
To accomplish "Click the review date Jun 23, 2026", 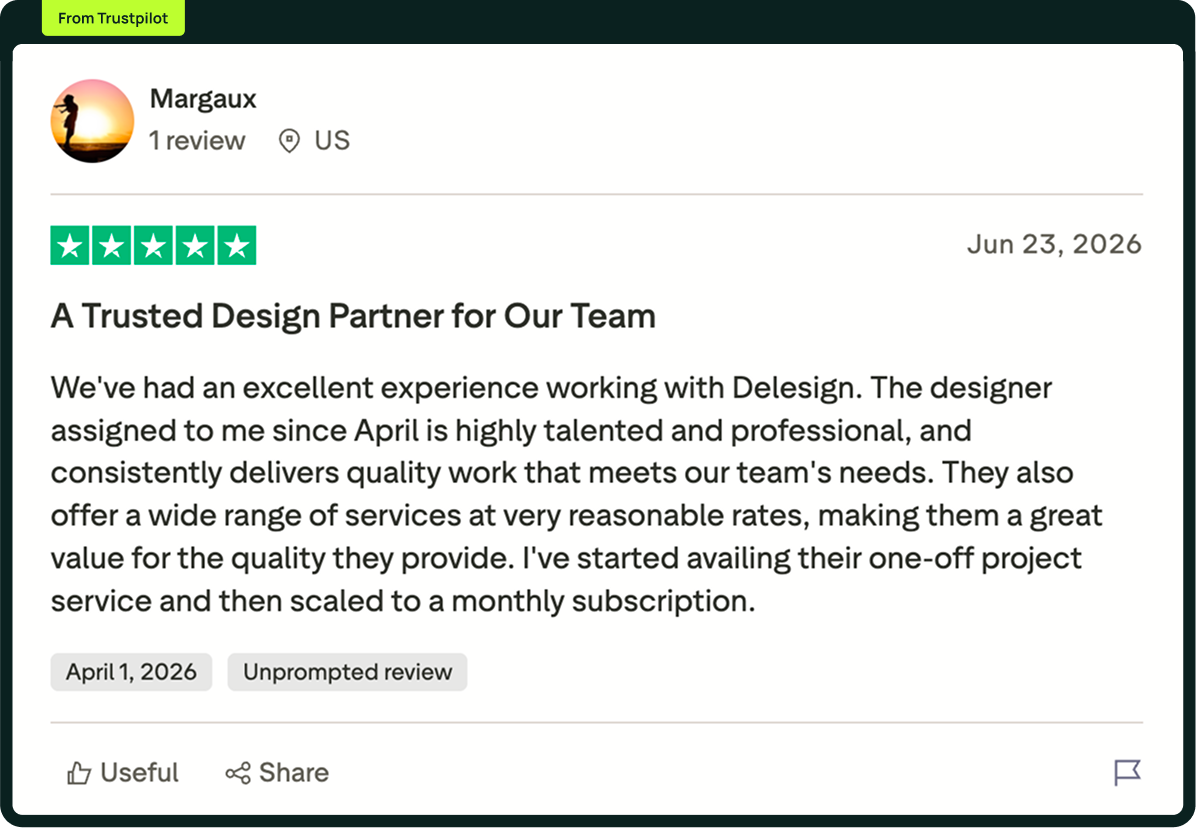I will (1054, 244).
